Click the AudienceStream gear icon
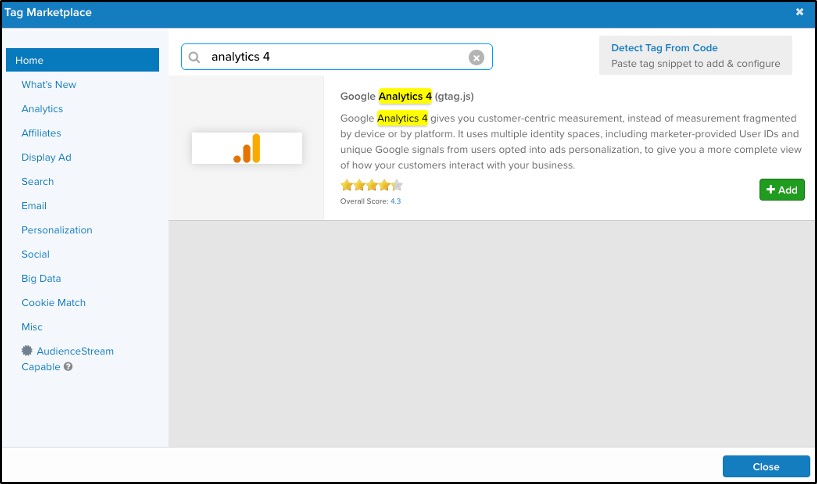 [27, 351]
